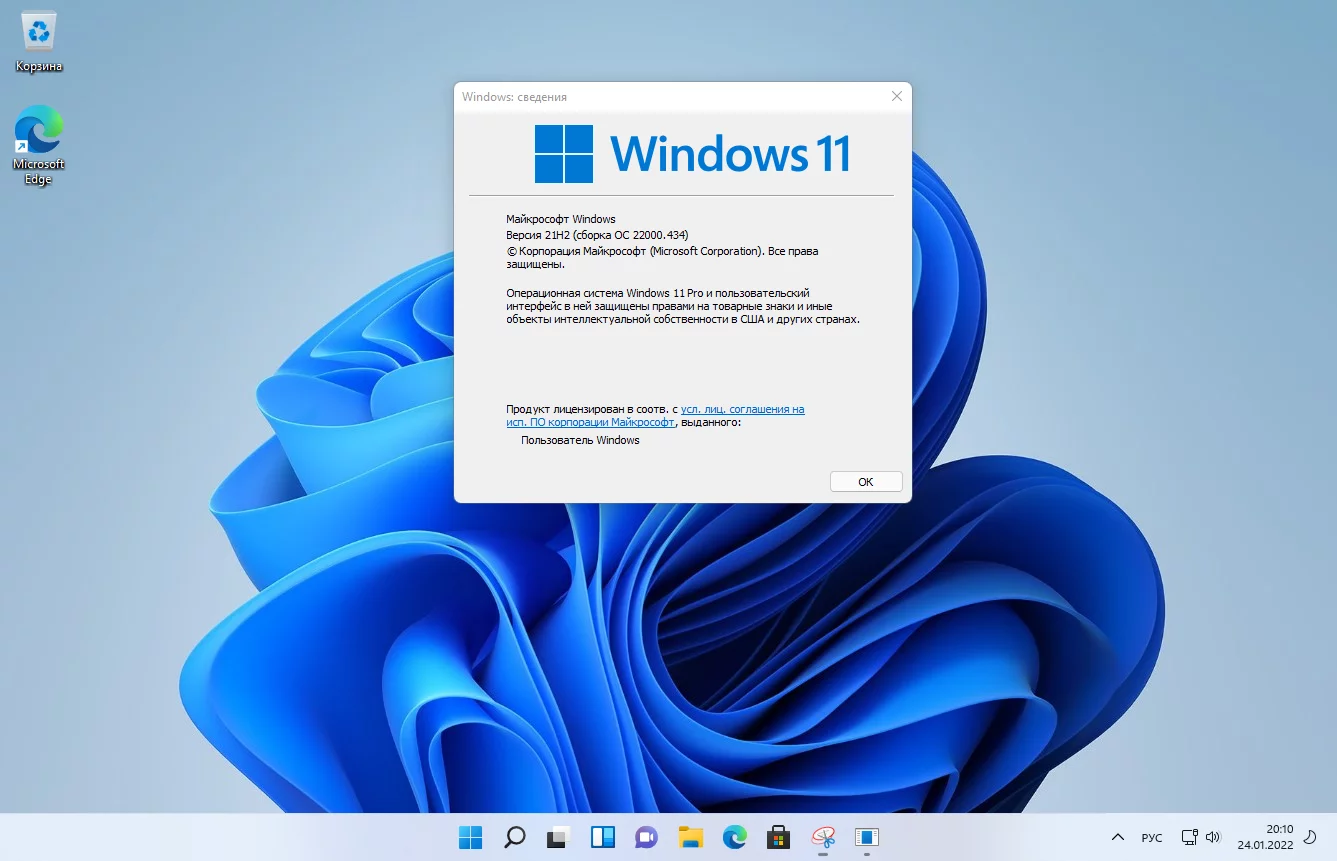The height and width of the screenshot is (861, 1337).
Task: Launch Microsoft Edge from the taskbar
Action: (x=734, y=837)
